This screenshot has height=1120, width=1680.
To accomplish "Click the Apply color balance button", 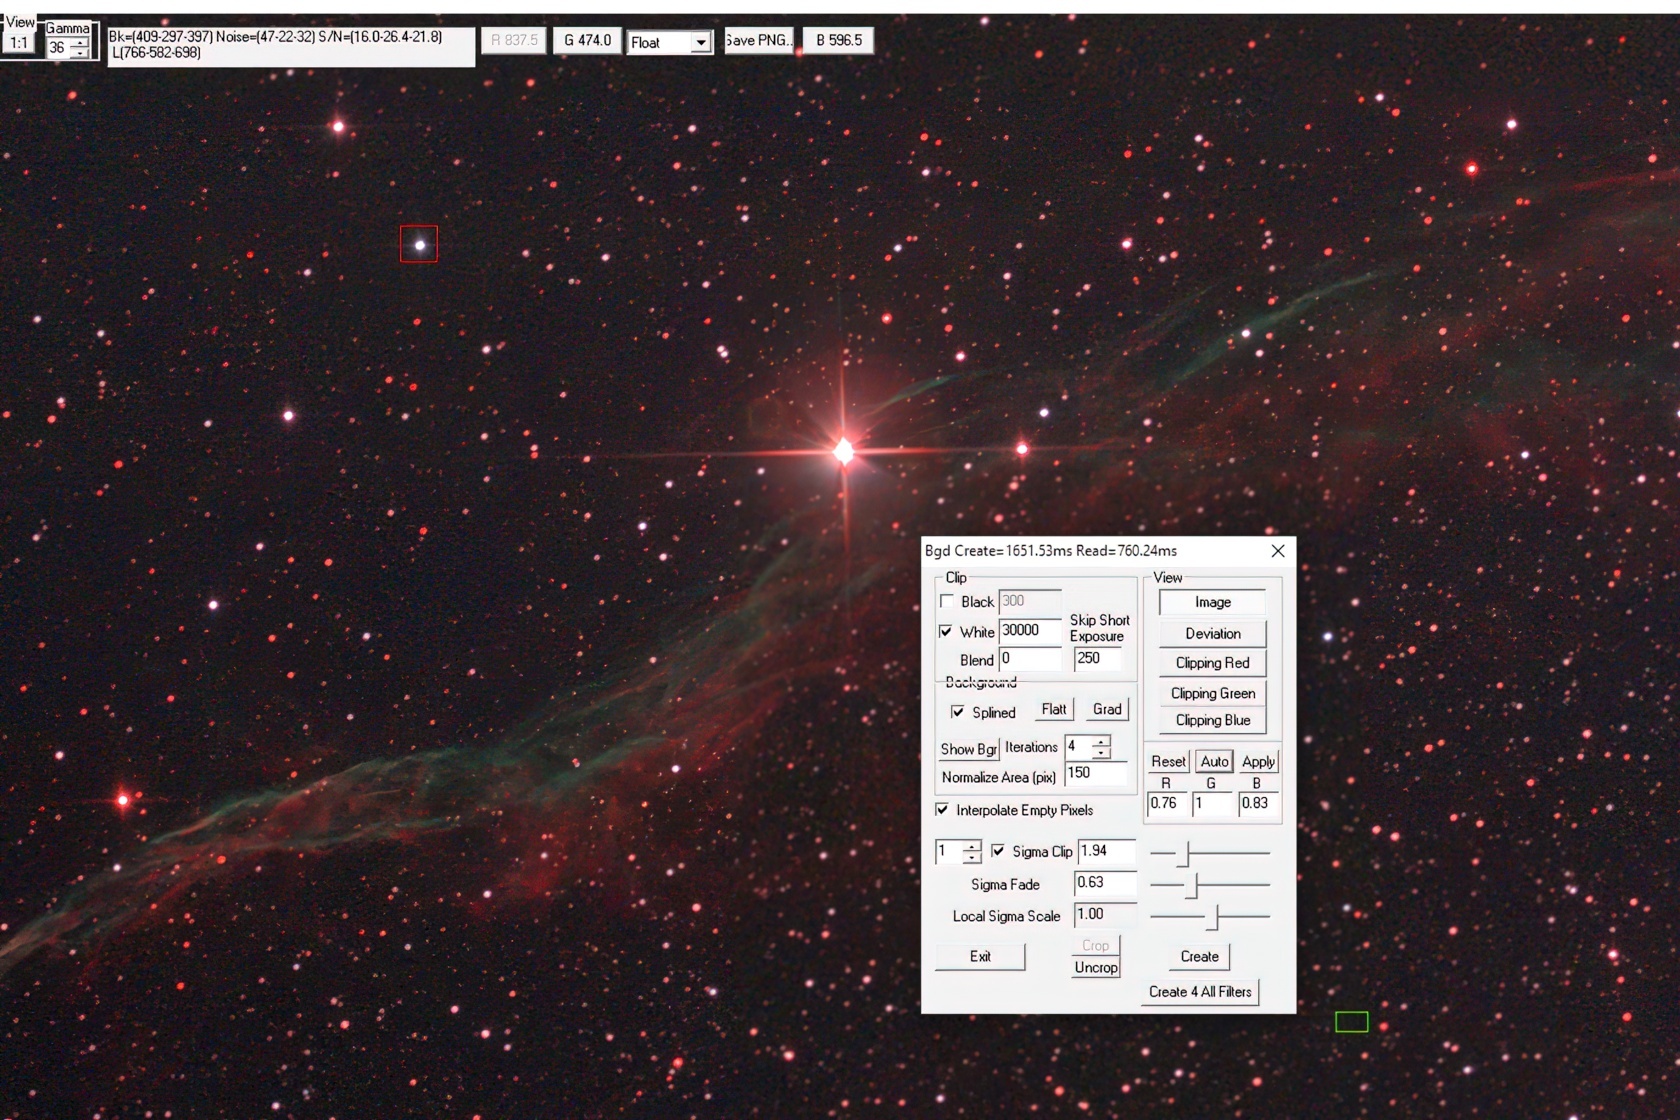I will (1258, 762).
